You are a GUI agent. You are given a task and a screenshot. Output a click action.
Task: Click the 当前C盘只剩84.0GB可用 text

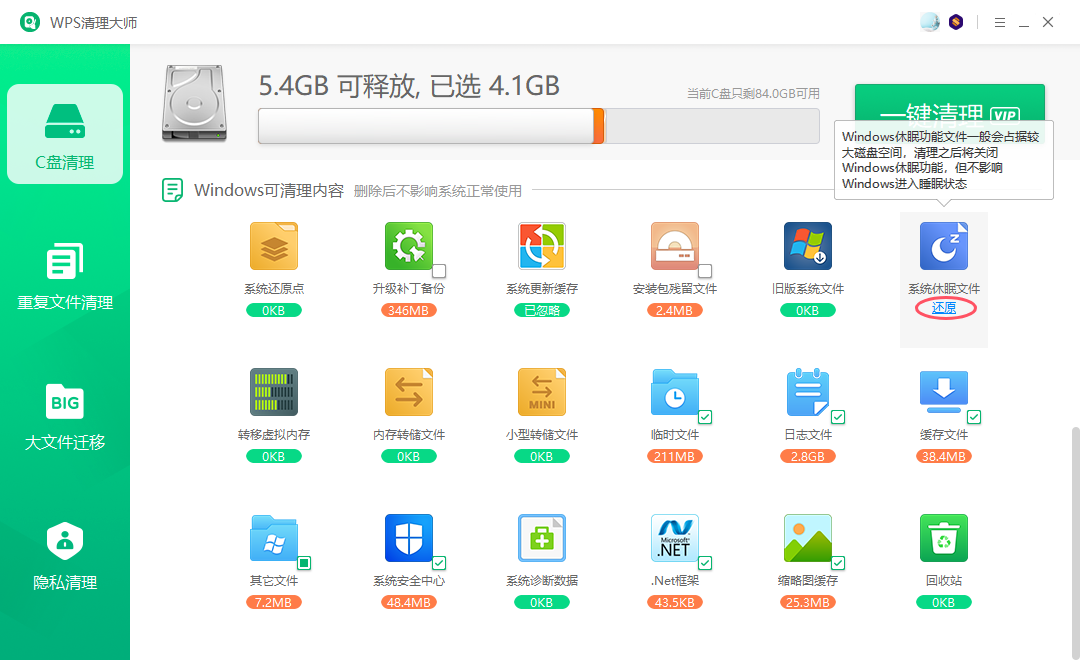click(x=753, y=94)
